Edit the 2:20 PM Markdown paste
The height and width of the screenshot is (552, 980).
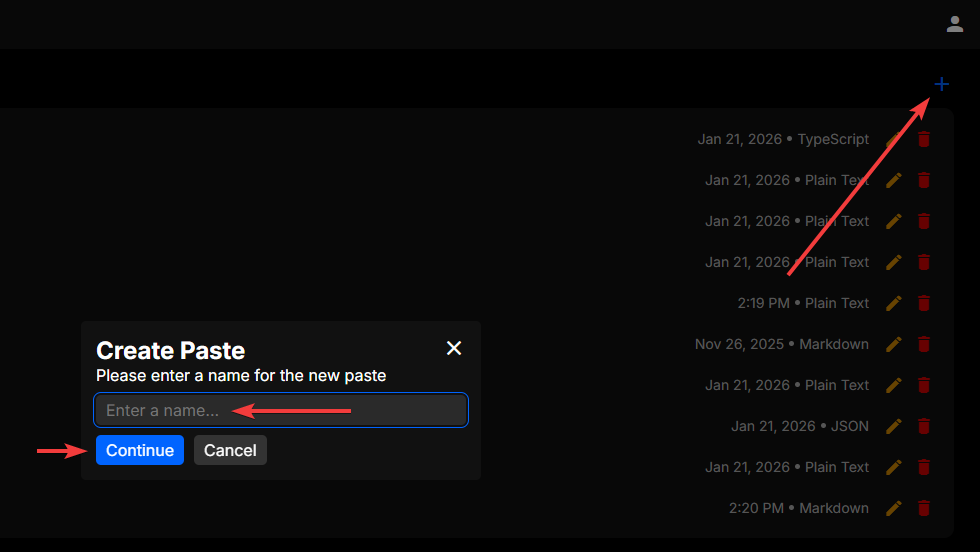point(894,508)
